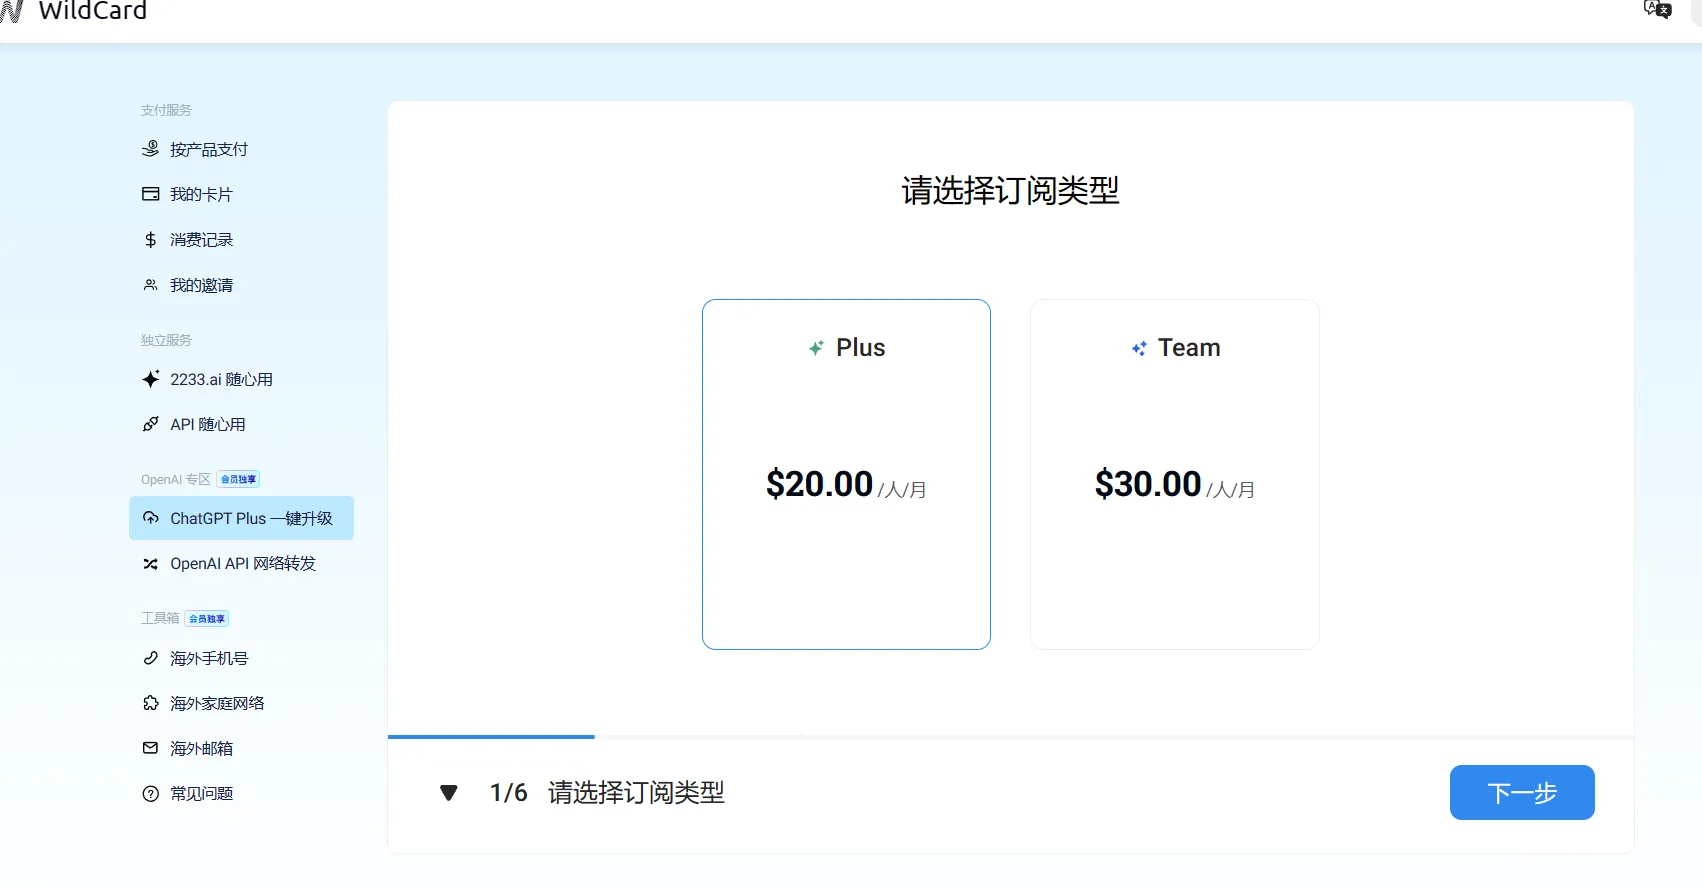Select 2233.ai 随心用 service
The width and height of the screenshot is (1702, 889).
[x=241, y=379]
